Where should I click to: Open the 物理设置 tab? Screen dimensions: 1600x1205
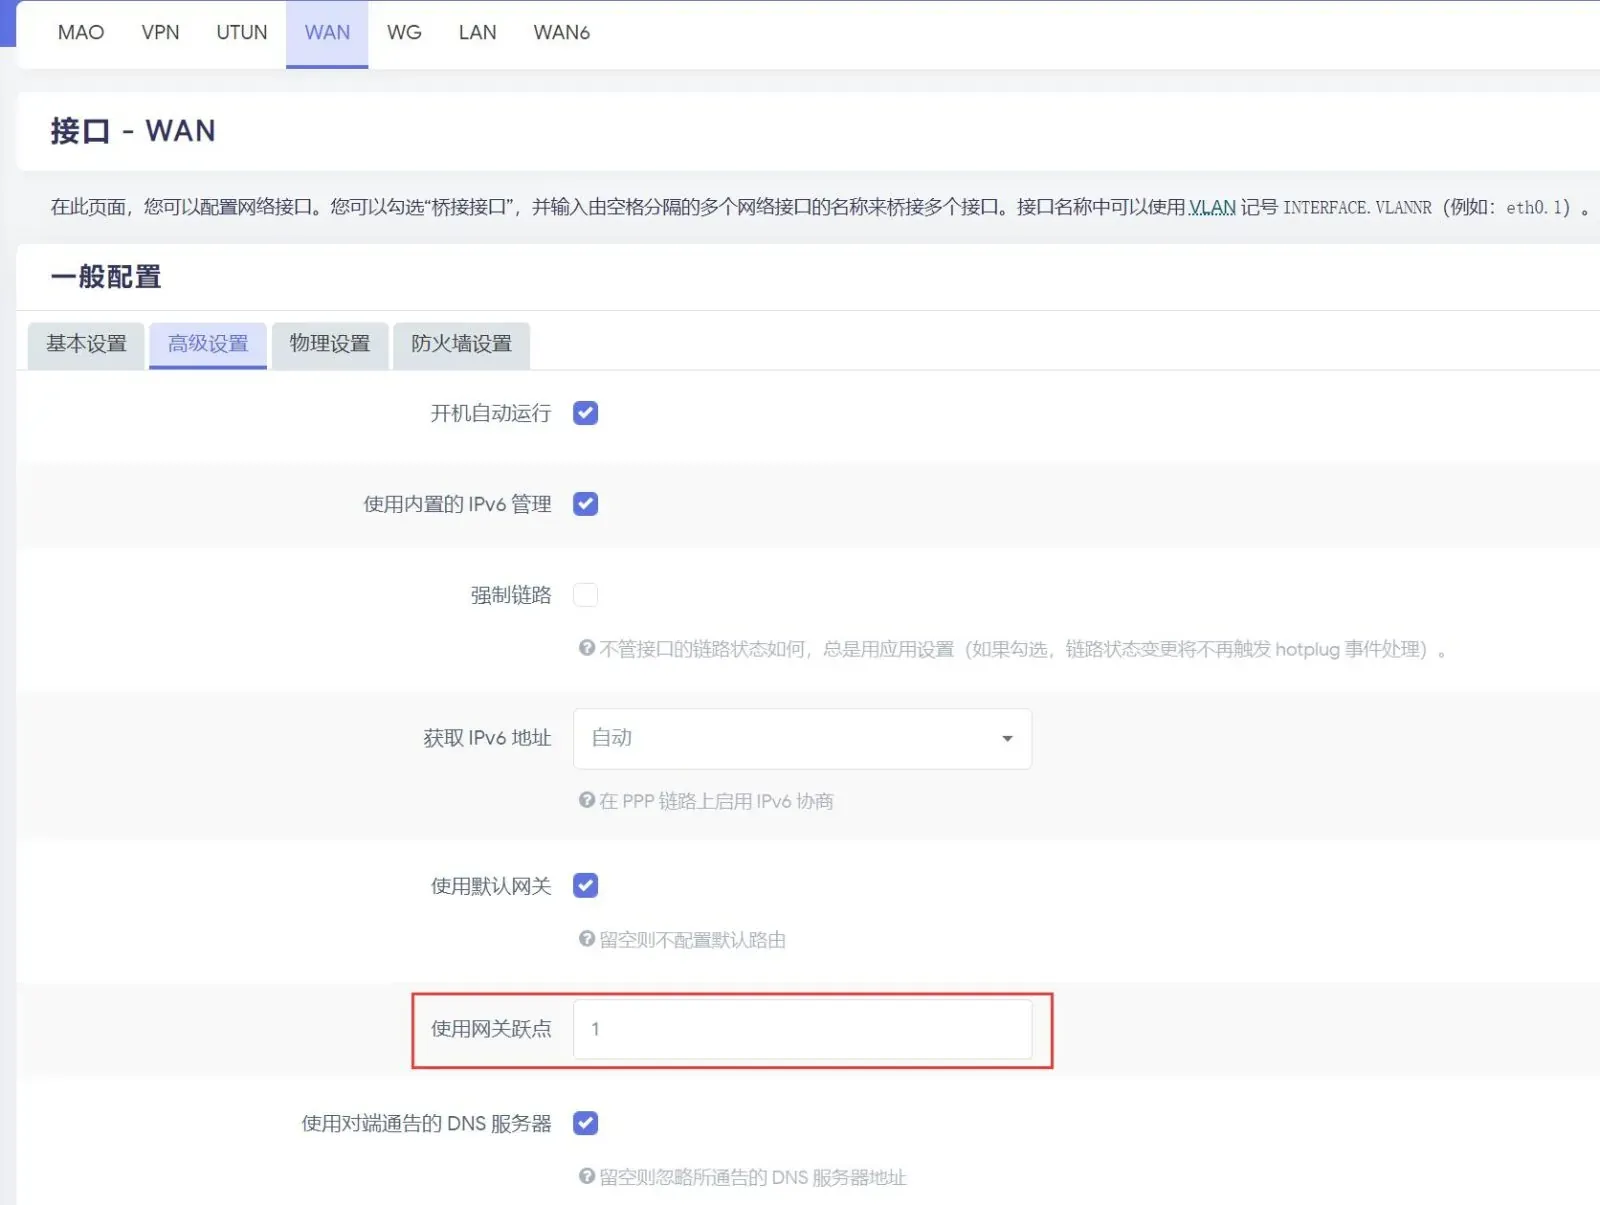tap(330, 345)
